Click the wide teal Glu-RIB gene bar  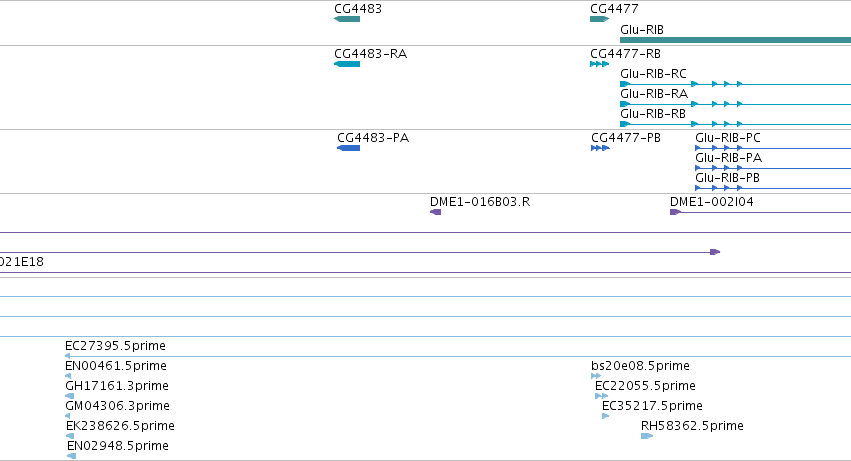click(x=735, y=40)
